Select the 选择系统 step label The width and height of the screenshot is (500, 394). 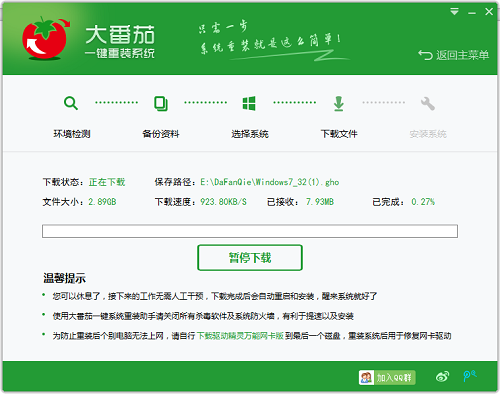pyautogui.click(x=250, y=134)
